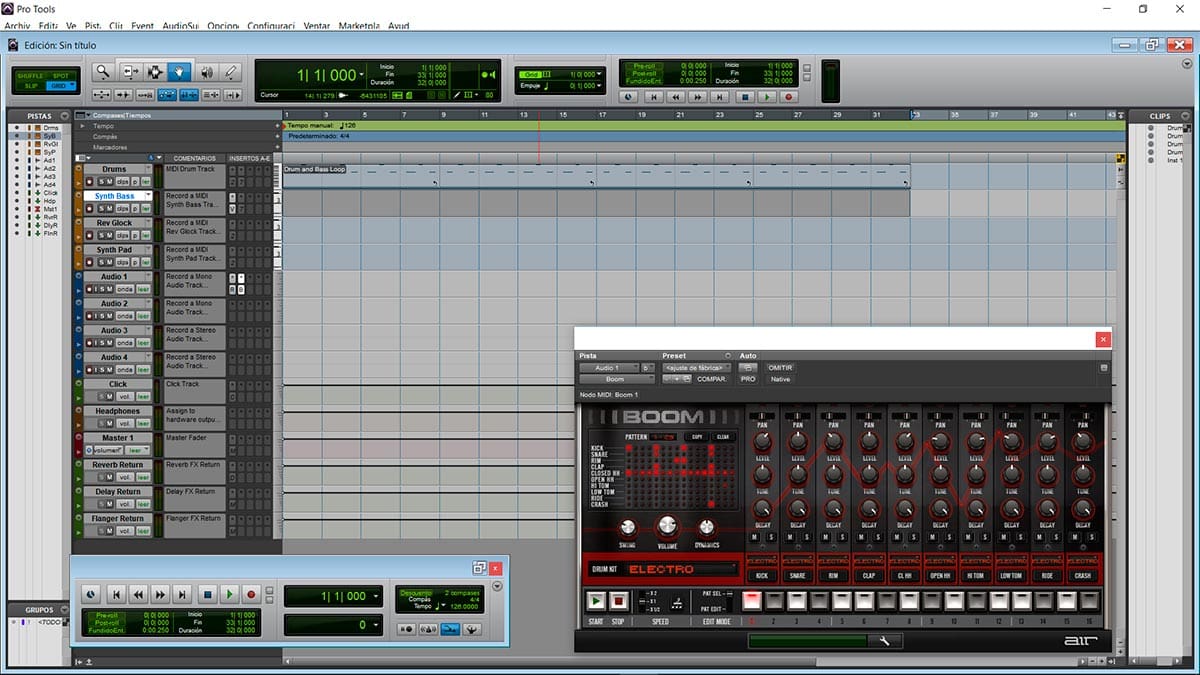Viewport: 1200px width, 675px height.
Task: Enable SLIP edit mode
Action: (x=30, y=86)
